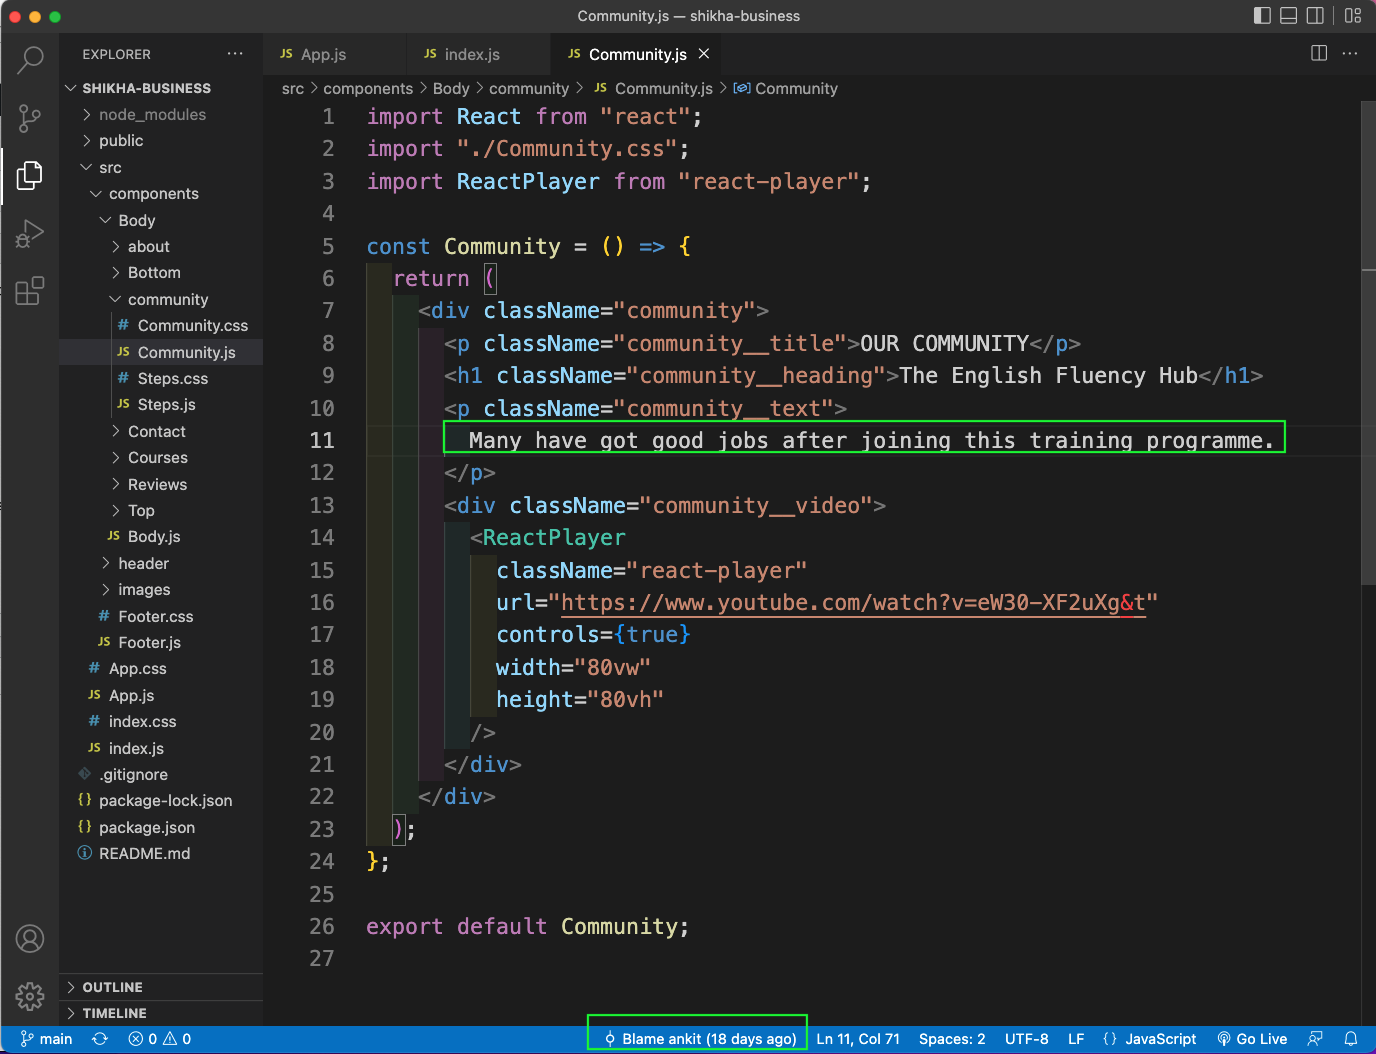Viewport: 1376px width, 1054px height.
Task: Toggle Go Live server in status bar
Action: 1252,1039
